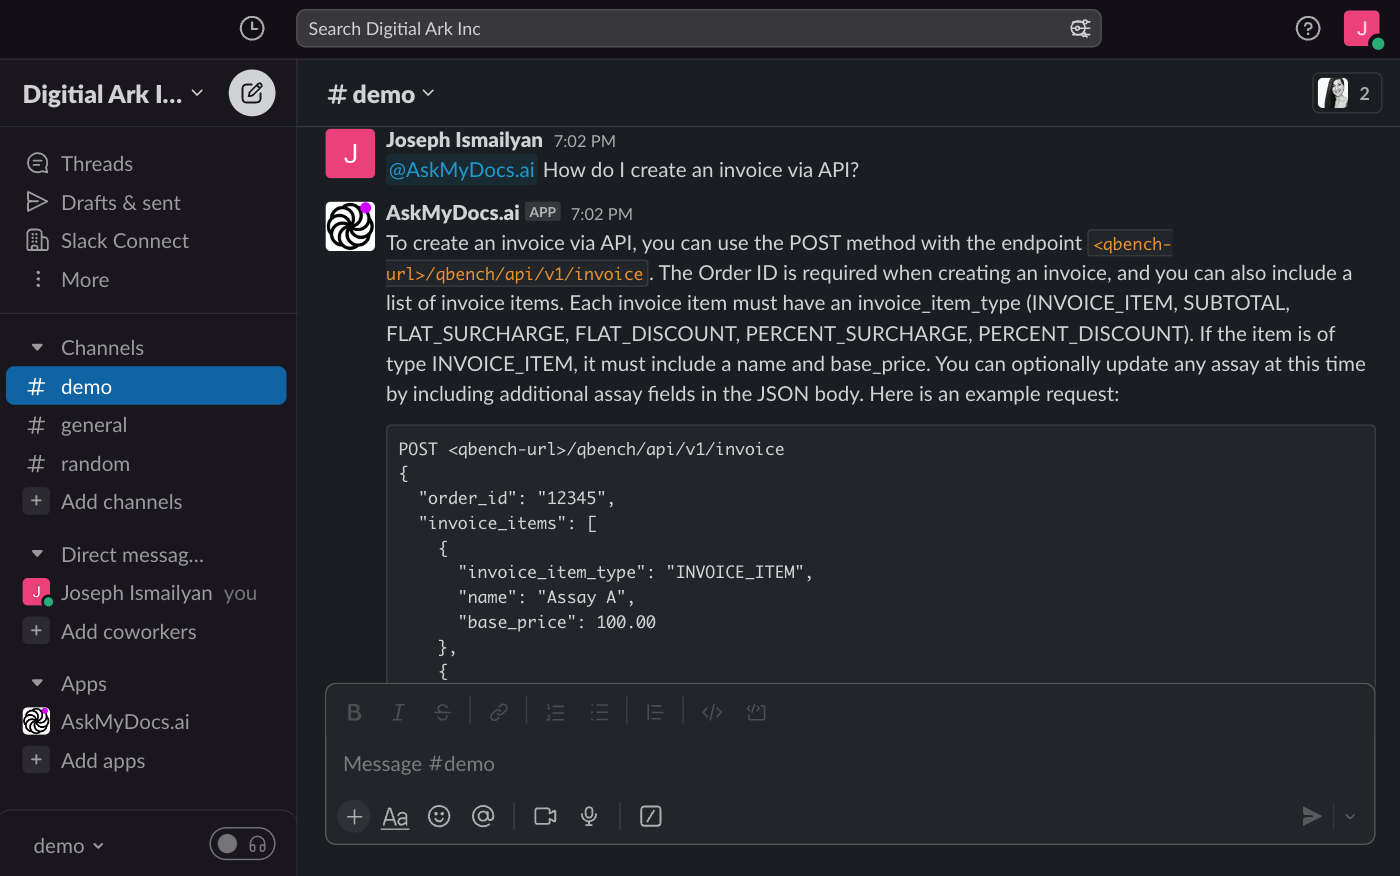Collapse the Channels section

pos(37,347)
